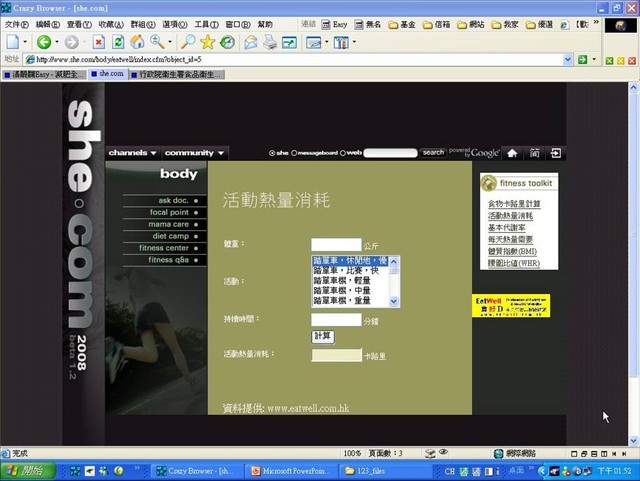The width and height of the screenshot is (640, 481).
Task: Expand the channels dropdown menu
Action: [x=133, y=153]
